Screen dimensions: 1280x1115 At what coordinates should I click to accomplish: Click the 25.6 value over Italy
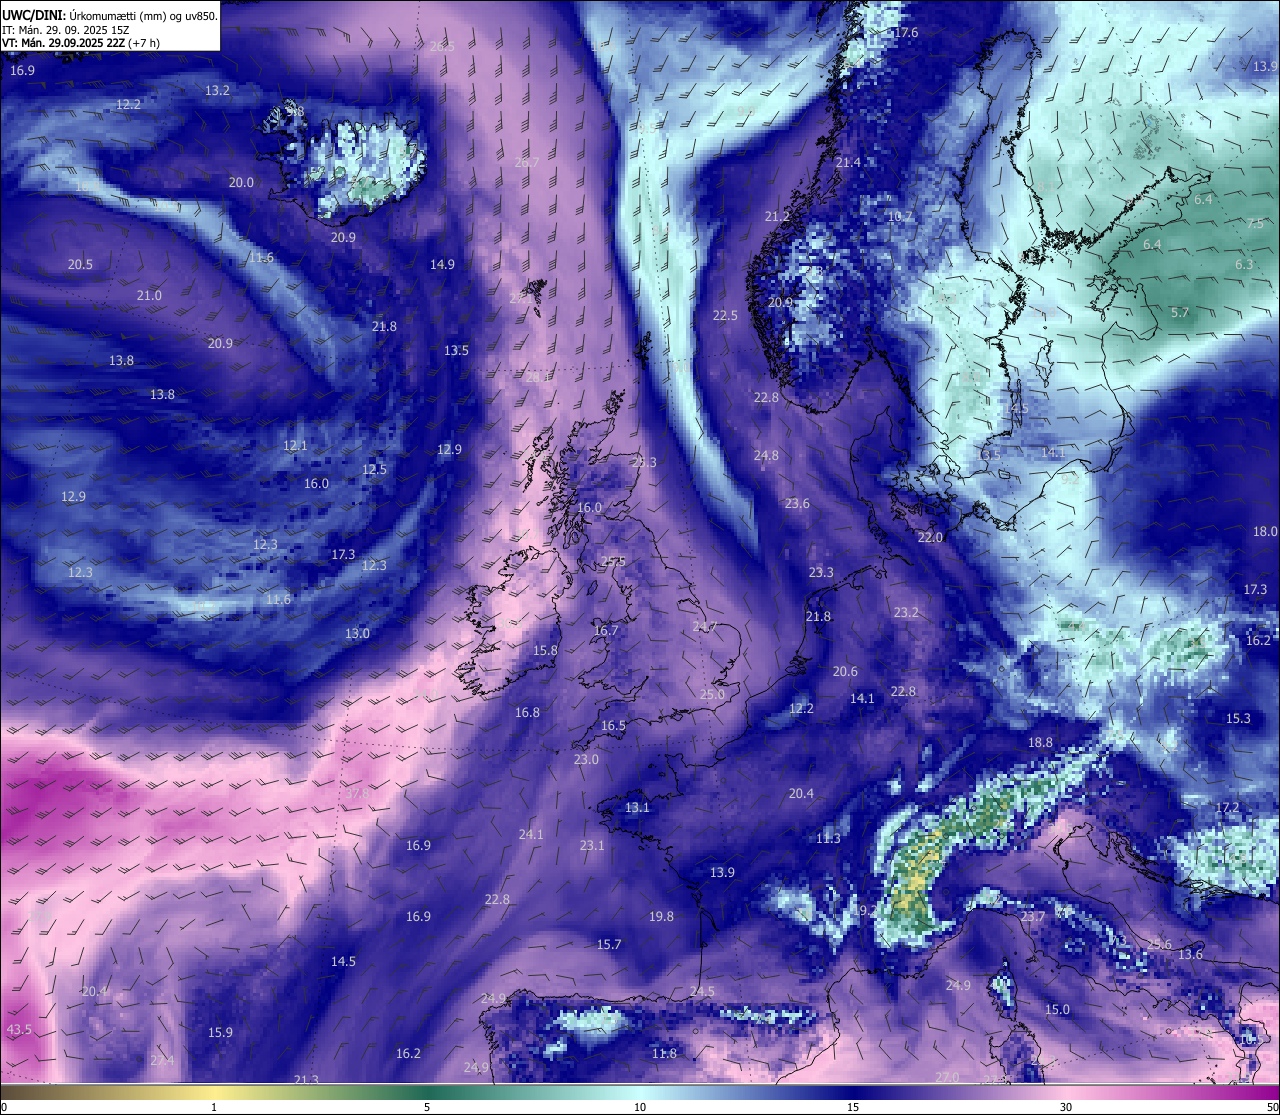1159,944
